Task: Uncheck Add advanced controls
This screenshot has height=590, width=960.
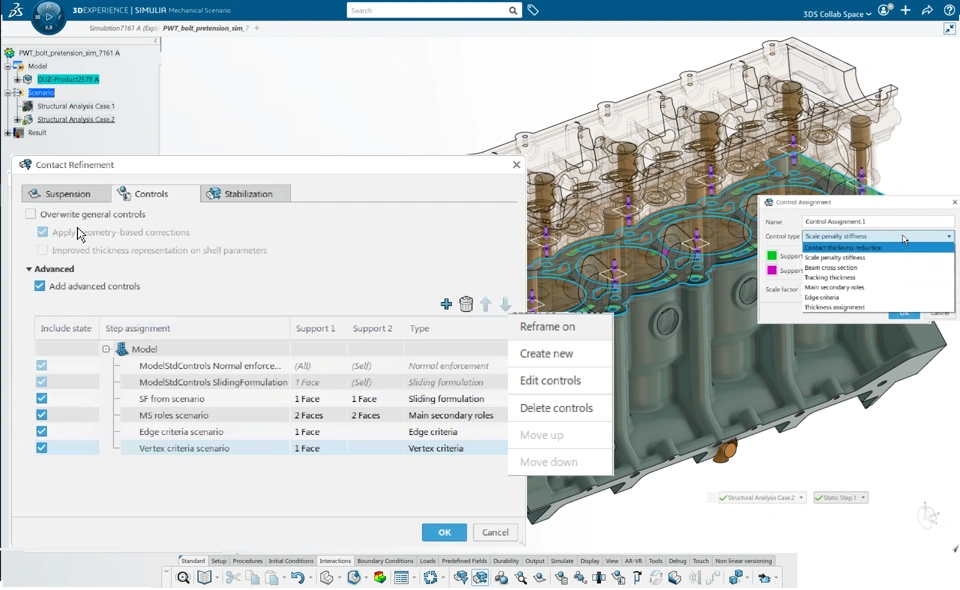Action: point(40,286)
